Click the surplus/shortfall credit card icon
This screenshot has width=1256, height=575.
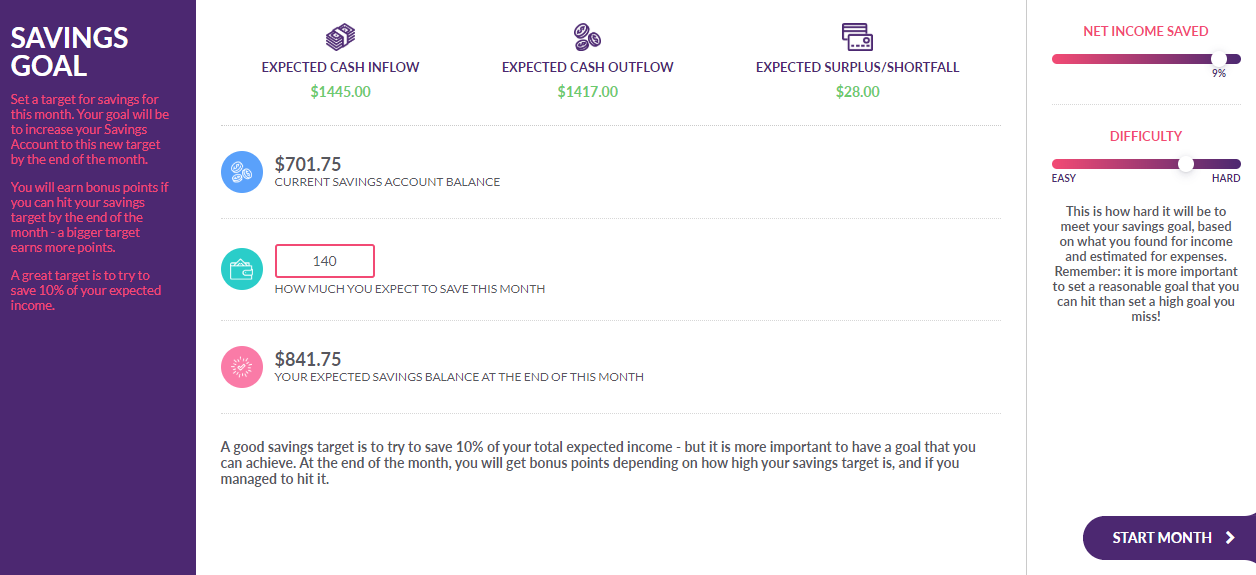click(x=858, y=37)
